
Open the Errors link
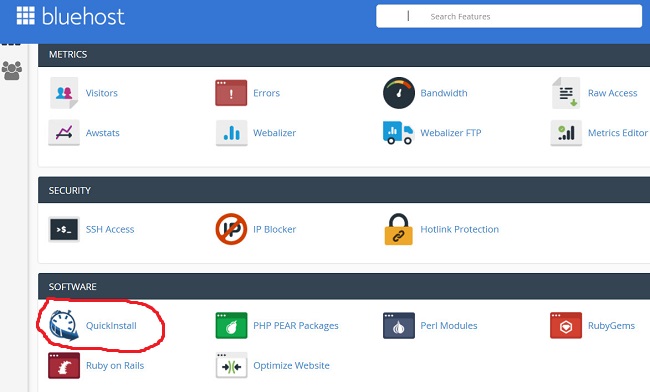coord(267,93)
